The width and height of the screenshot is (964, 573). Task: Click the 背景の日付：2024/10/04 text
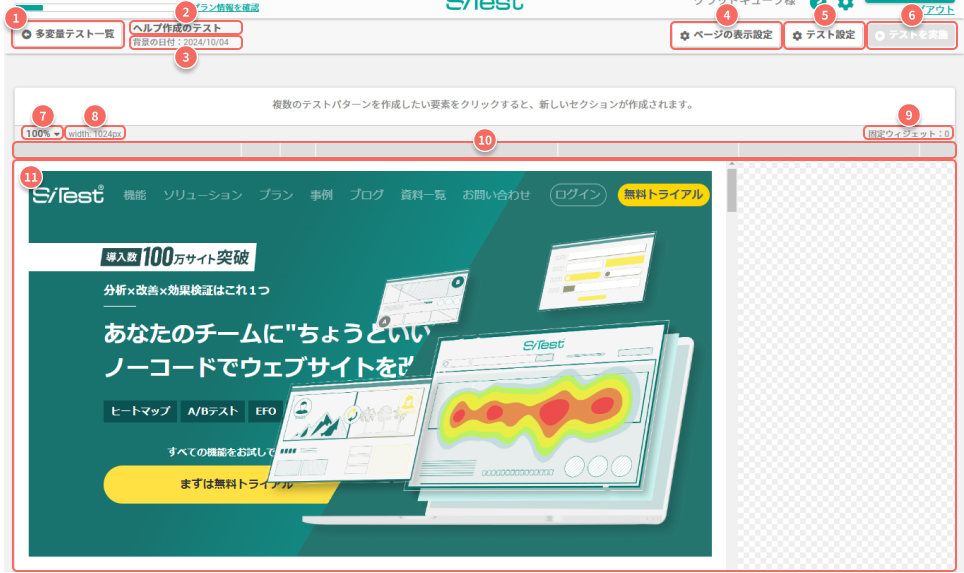click(181, 42)
